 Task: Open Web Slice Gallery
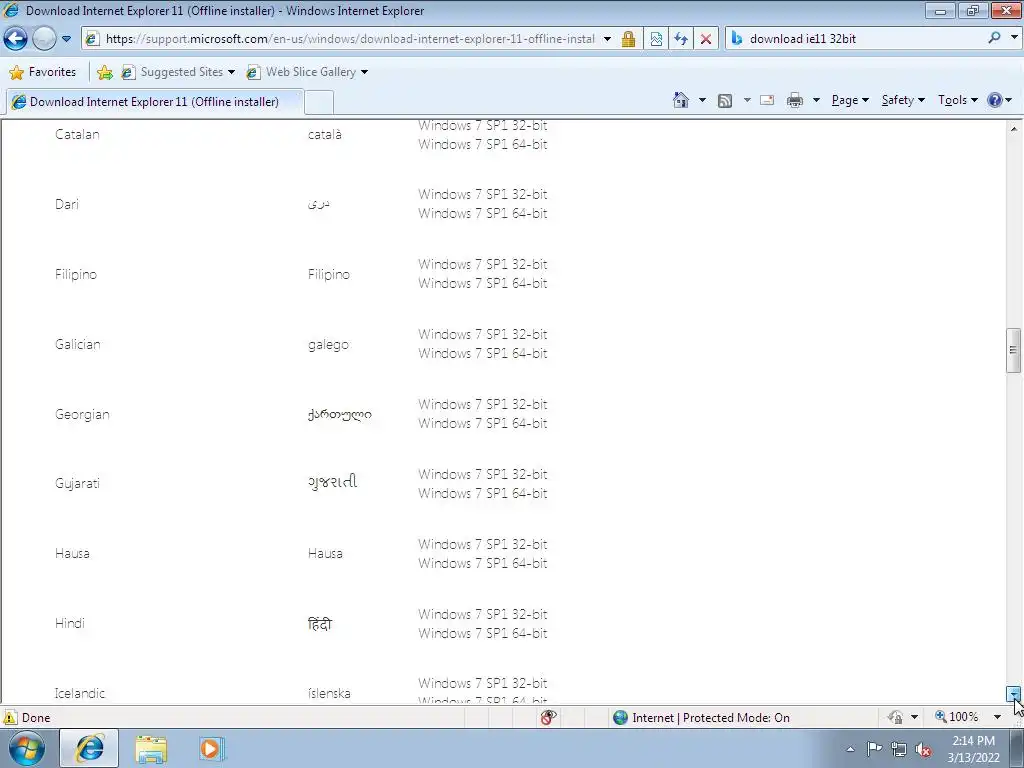click(306, 72)
